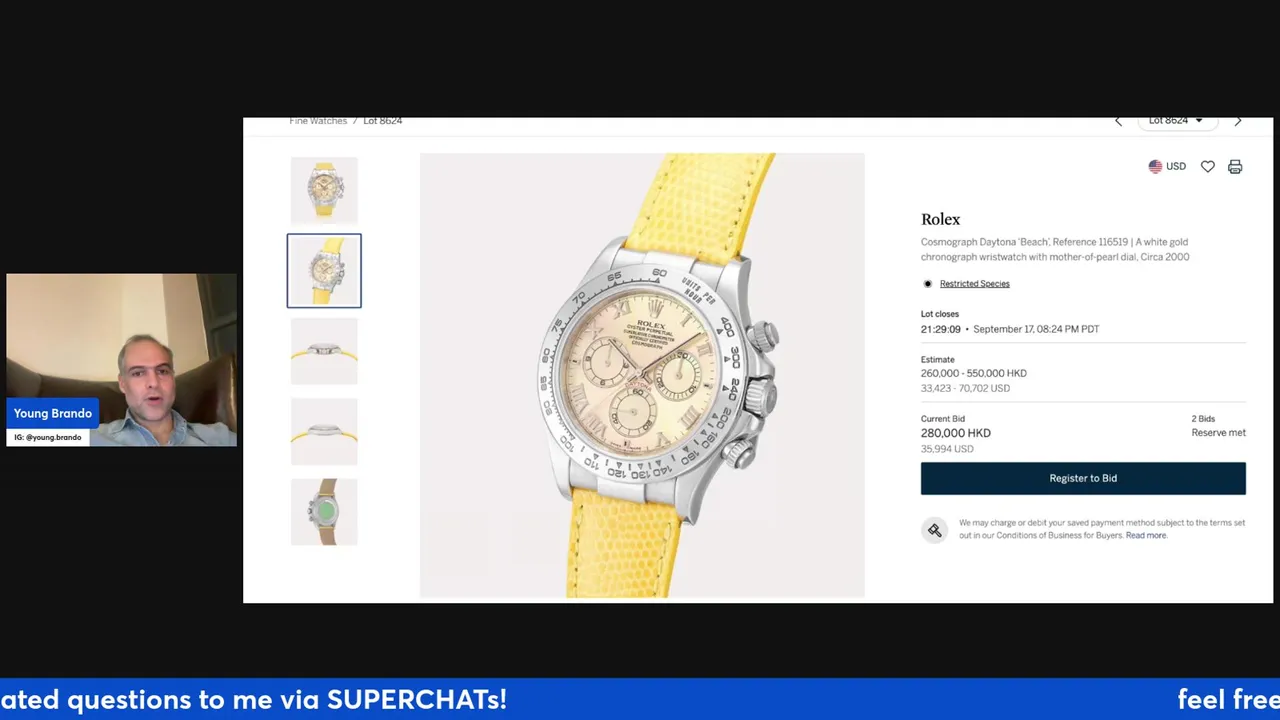
Task: Click the 35,994 USD converted bid
Action: (947, 449)
